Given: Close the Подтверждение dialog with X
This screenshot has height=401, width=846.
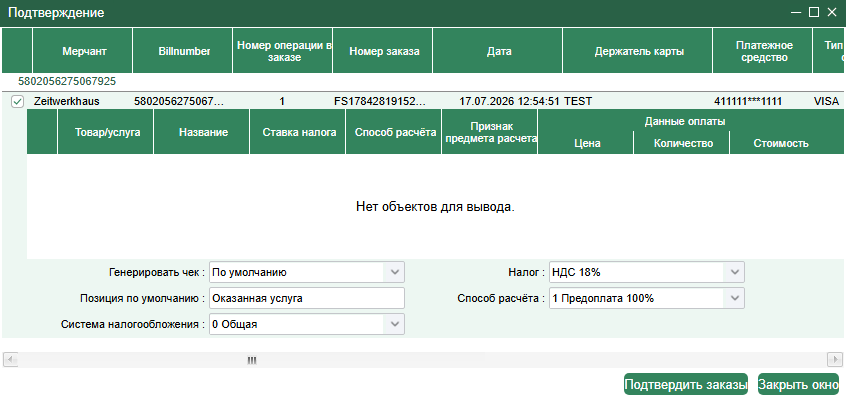Looking at the screenshot, I should [x=832, y=12].
